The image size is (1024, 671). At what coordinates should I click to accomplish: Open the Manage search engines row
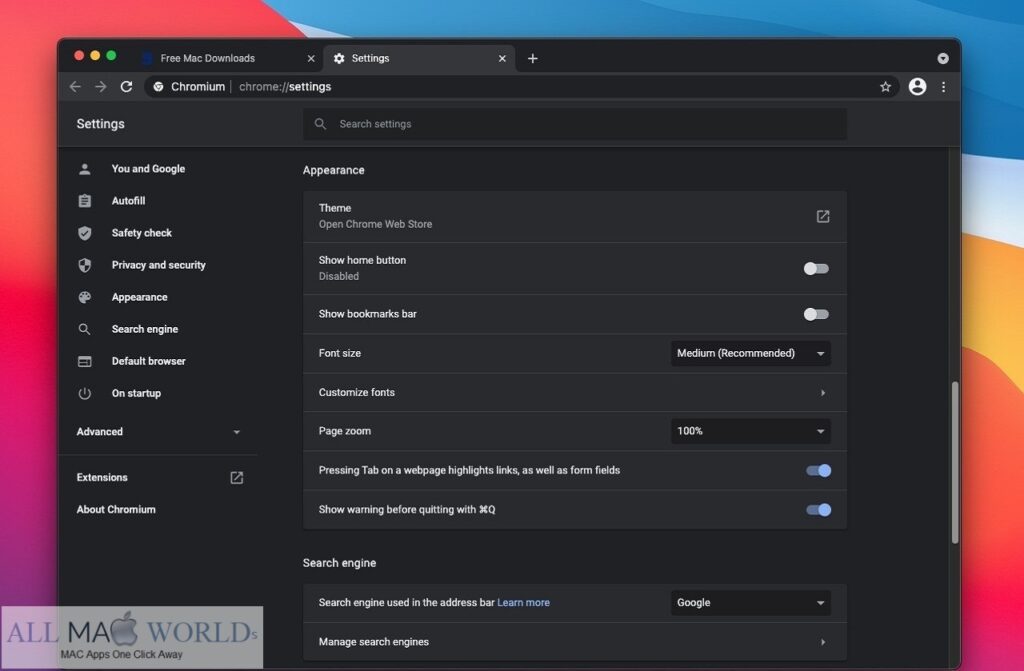[575, 642]
